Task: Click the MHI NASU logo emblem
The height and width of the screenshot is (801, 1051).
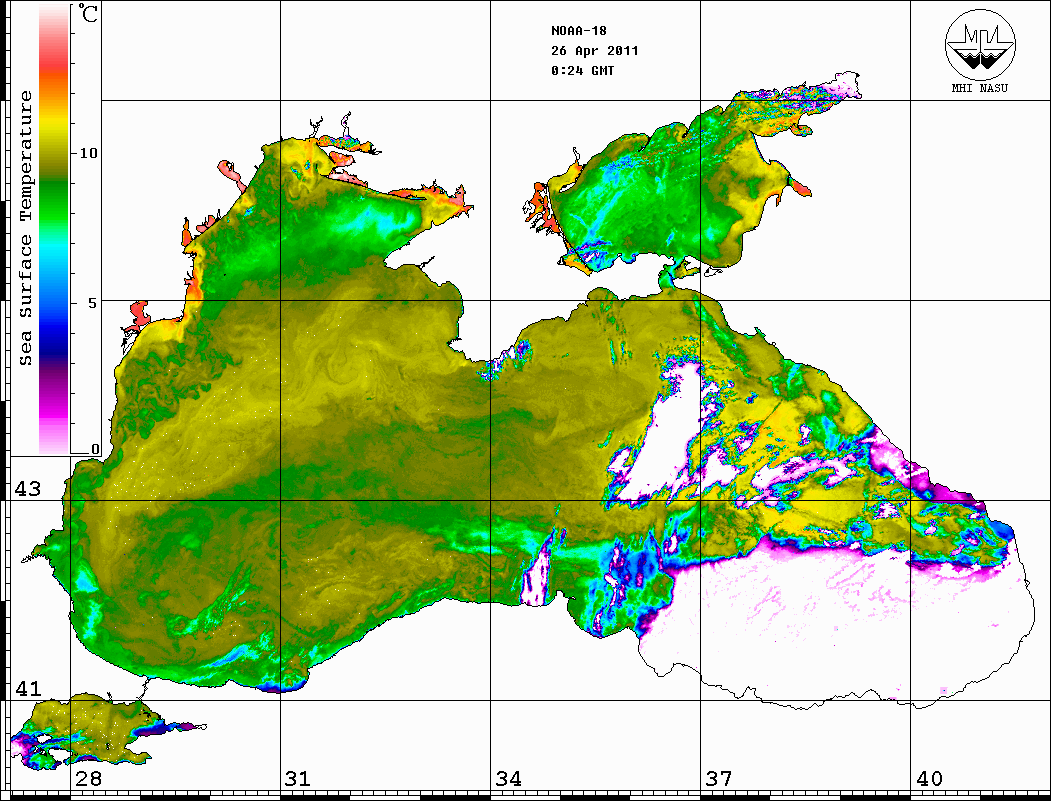Action: coord(980,44)
